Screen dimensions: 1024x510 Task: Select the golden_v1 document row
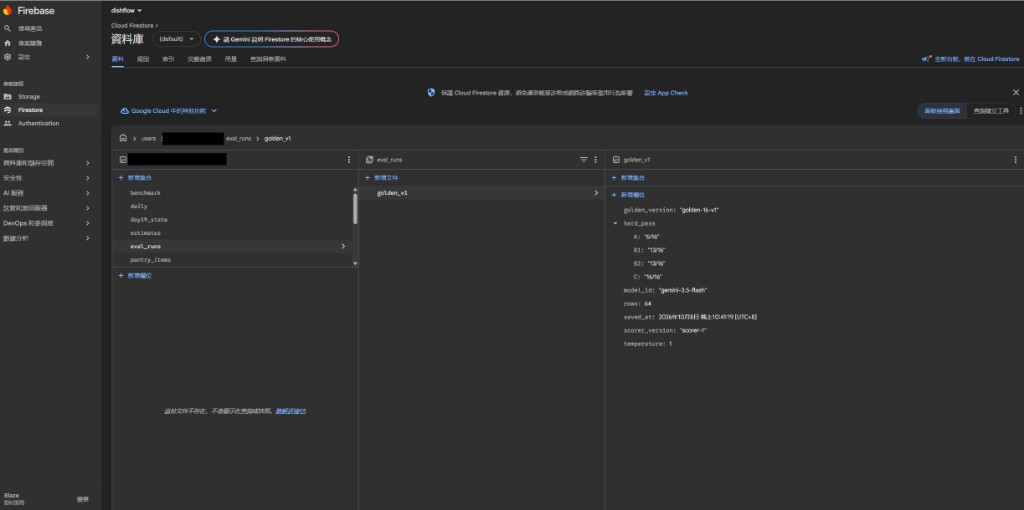coord(481,193)
